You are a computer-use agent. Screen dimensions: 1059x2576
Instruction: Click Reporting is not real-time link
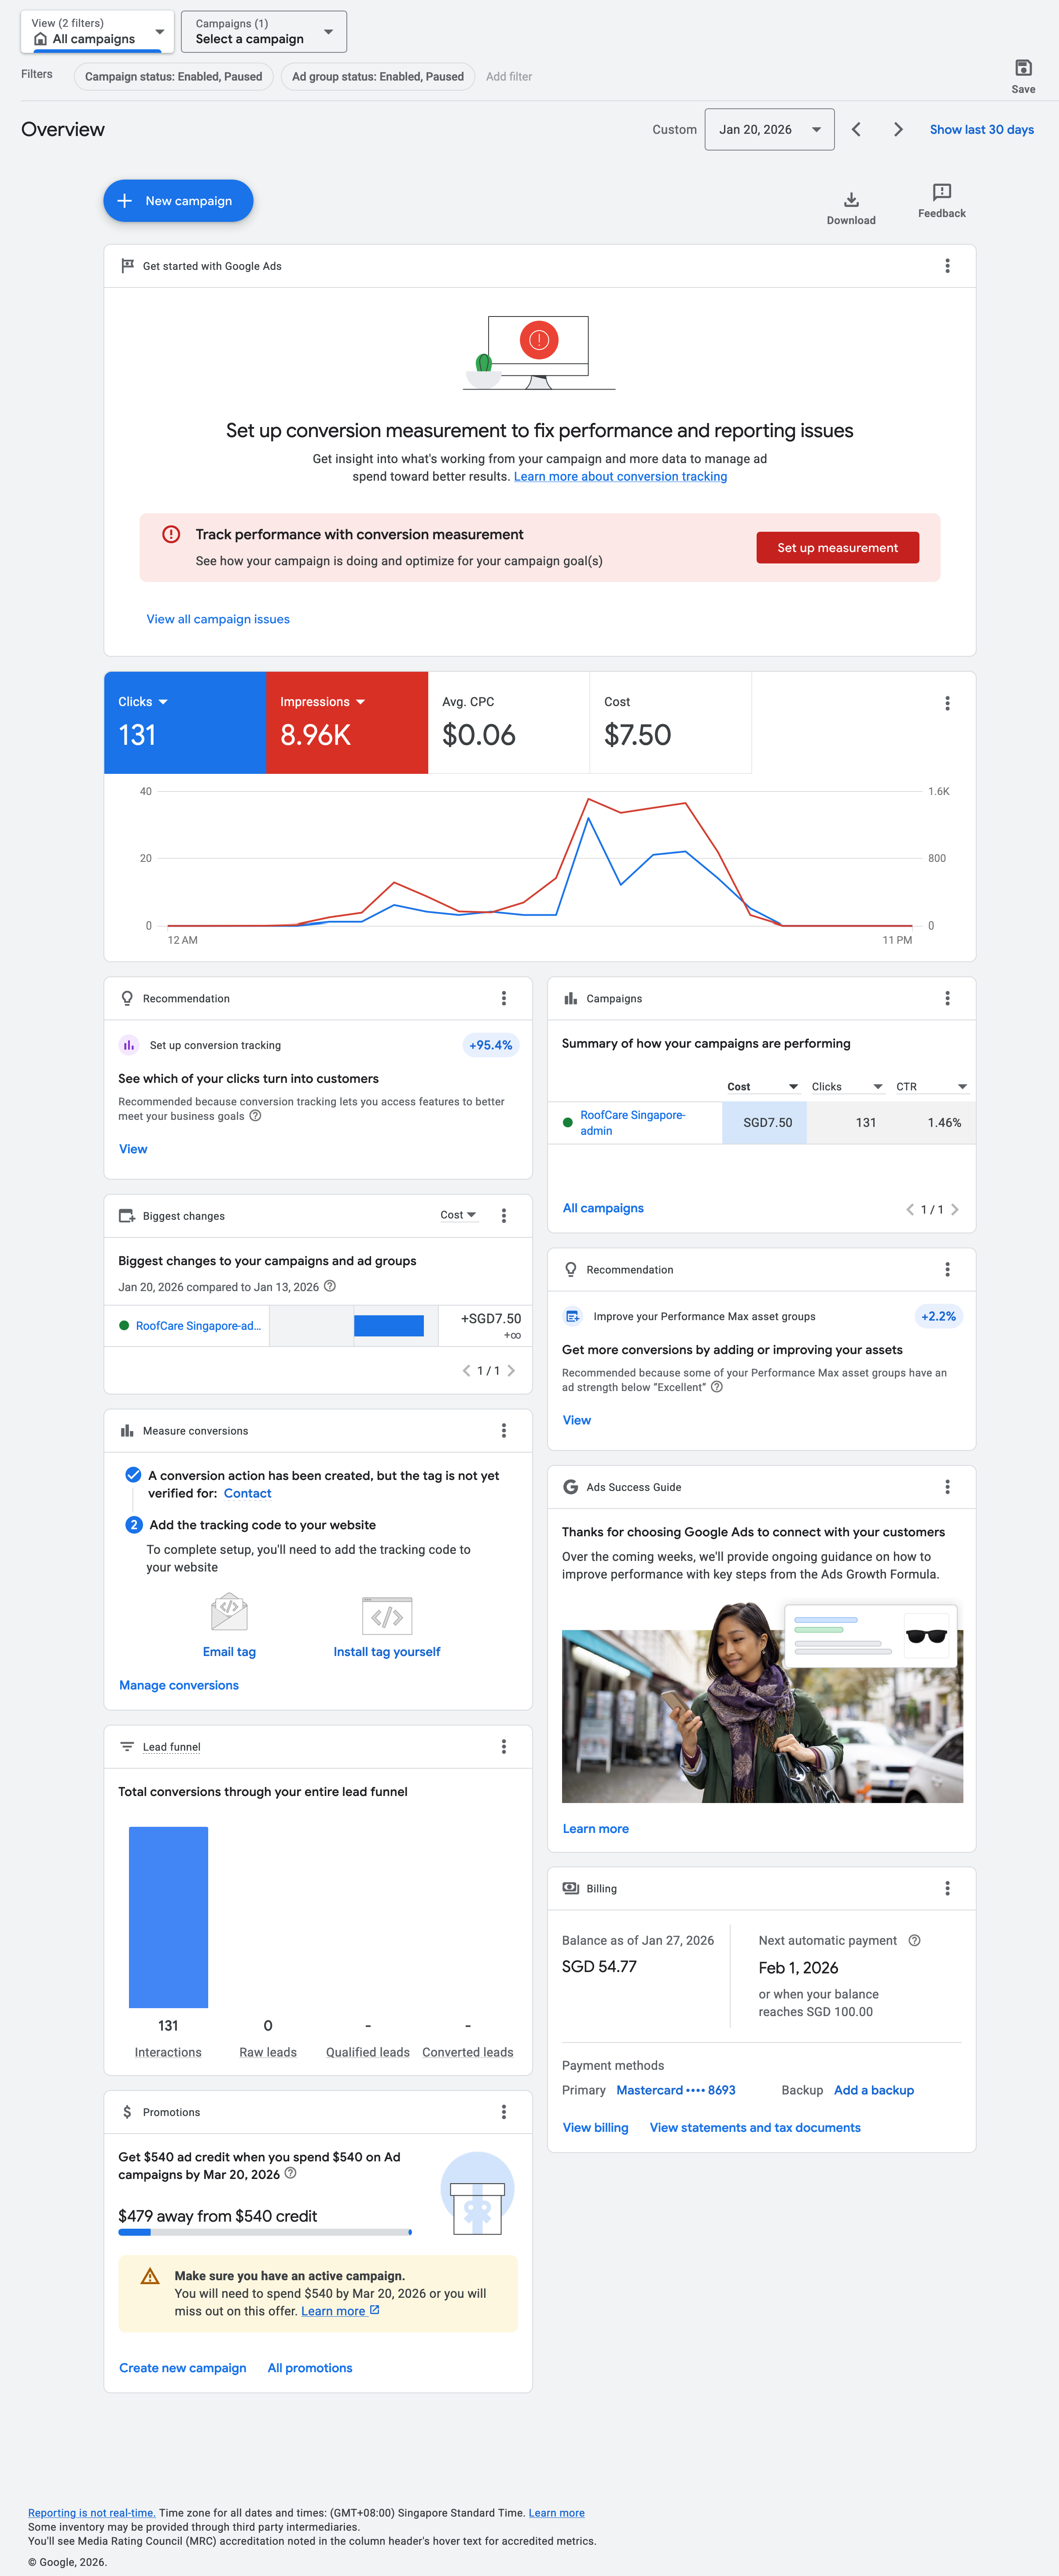91,2513
